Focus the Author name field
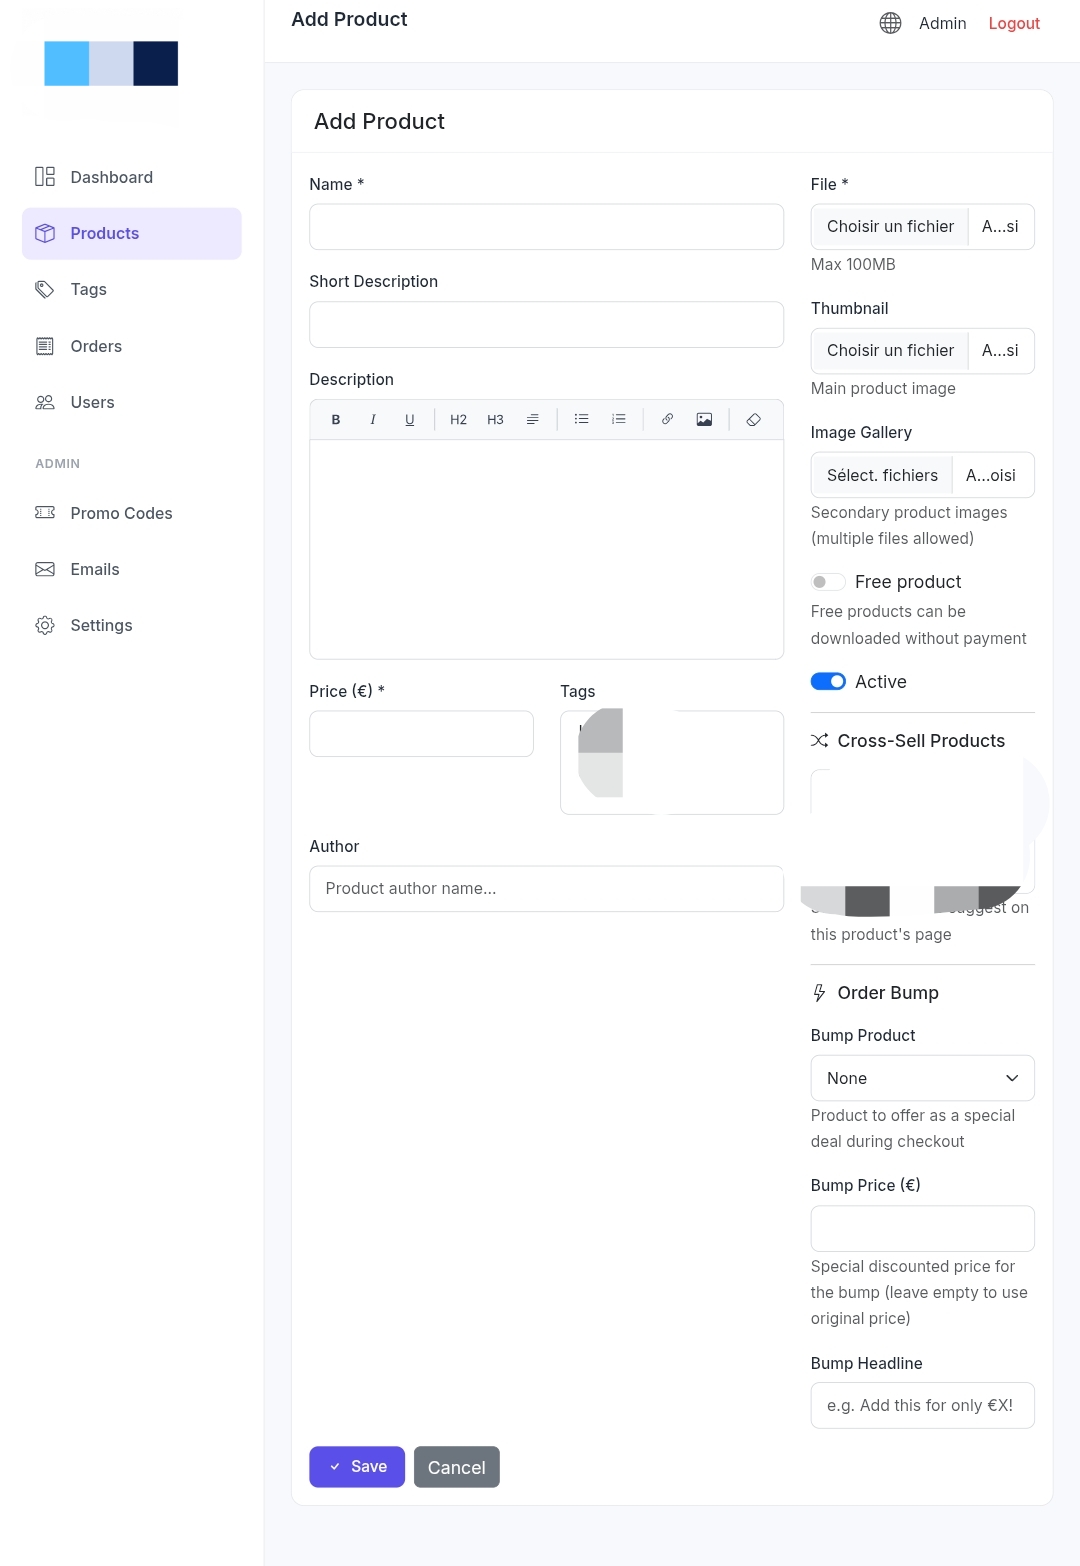Viewport: 1080px width, 1566px height. 546,889
